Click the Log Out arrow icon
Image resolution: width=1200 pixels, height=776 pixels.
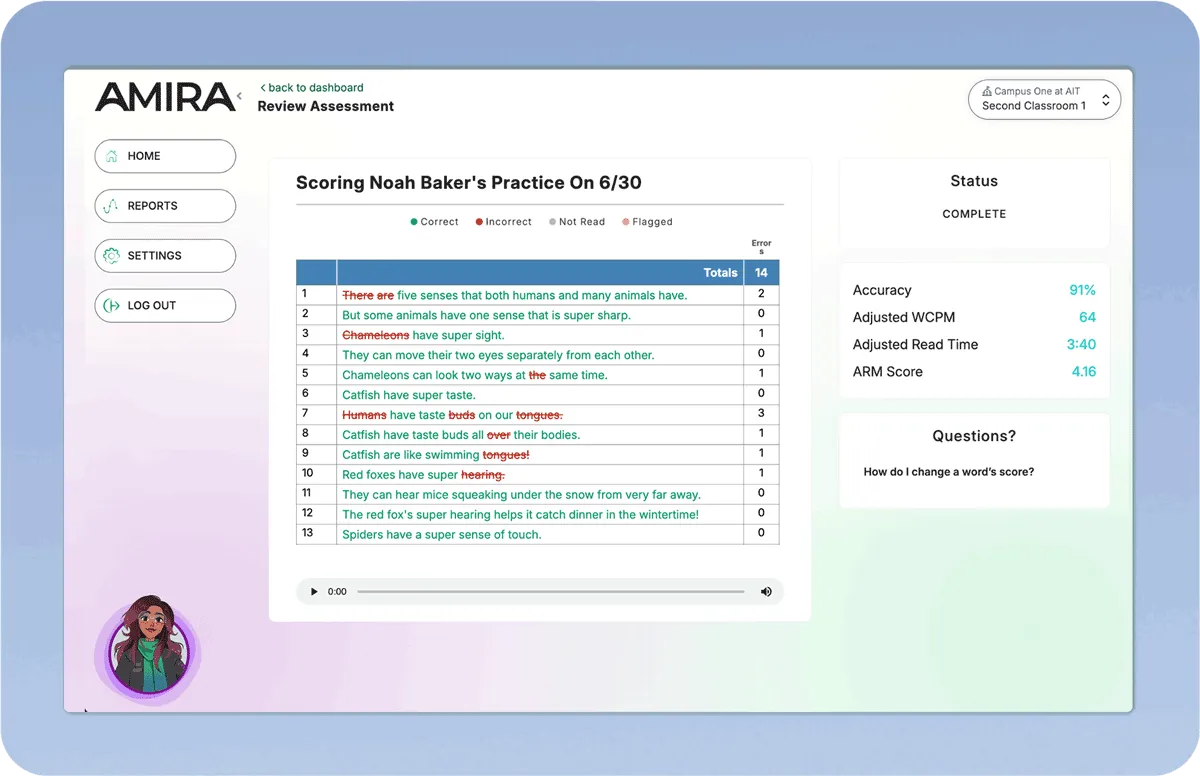click(110, 306)
